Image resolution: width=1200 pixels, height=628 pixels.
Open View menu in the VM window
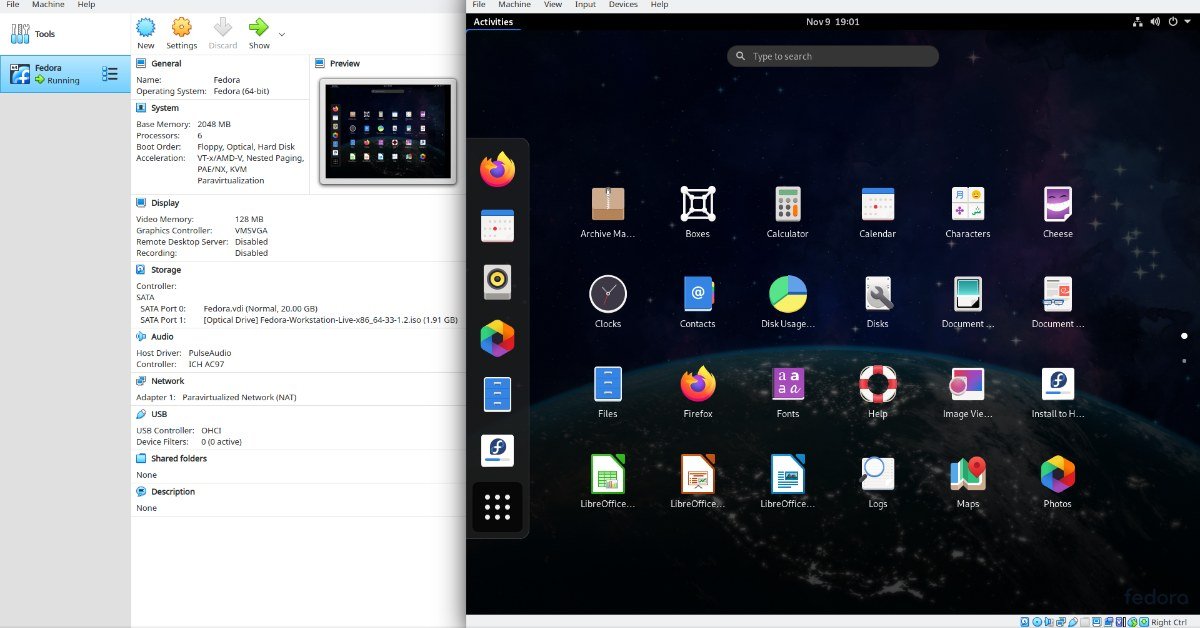point(553,5)
